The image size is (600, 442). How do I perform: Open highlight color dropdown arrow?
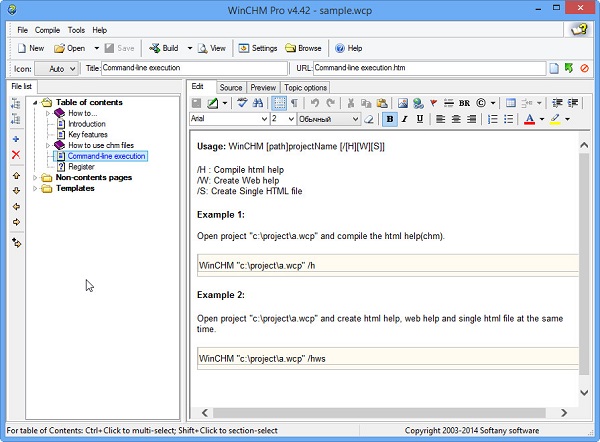tap(567, 119)
